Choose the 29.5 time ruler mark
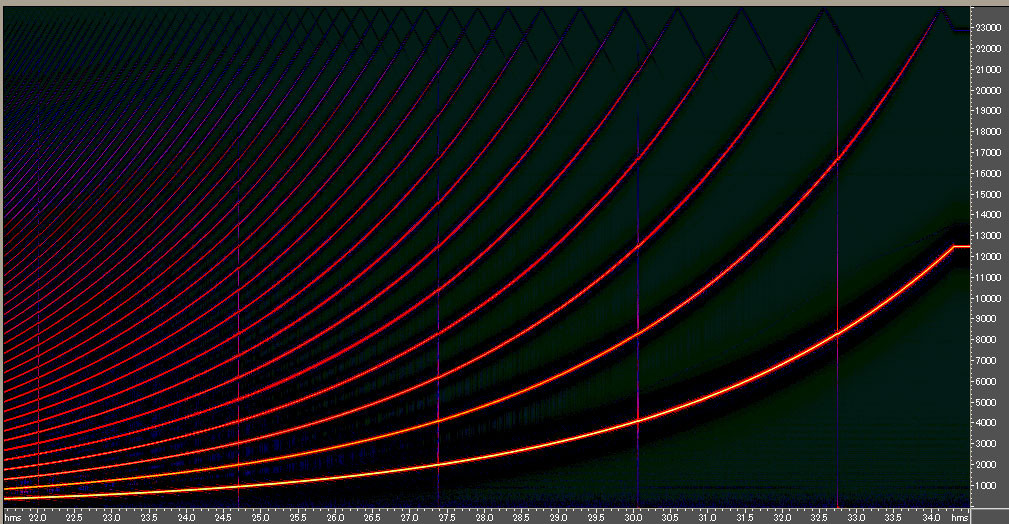Image resolution: width=1009 pixels, height=524 pixels. pos(596,517)
